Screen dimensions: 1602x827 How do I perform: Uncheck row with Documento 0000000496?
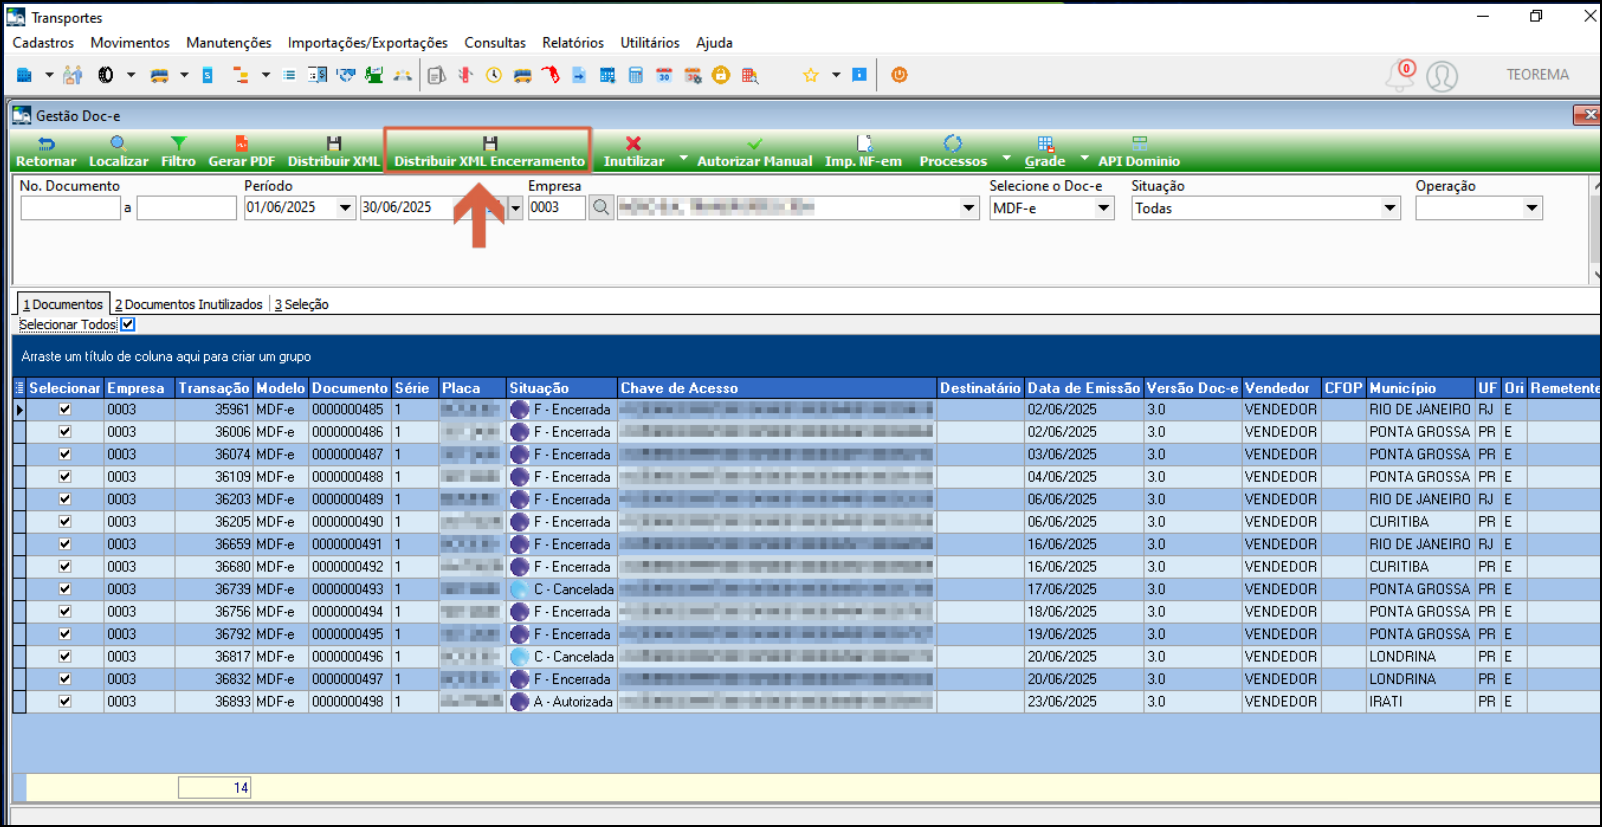65,656
